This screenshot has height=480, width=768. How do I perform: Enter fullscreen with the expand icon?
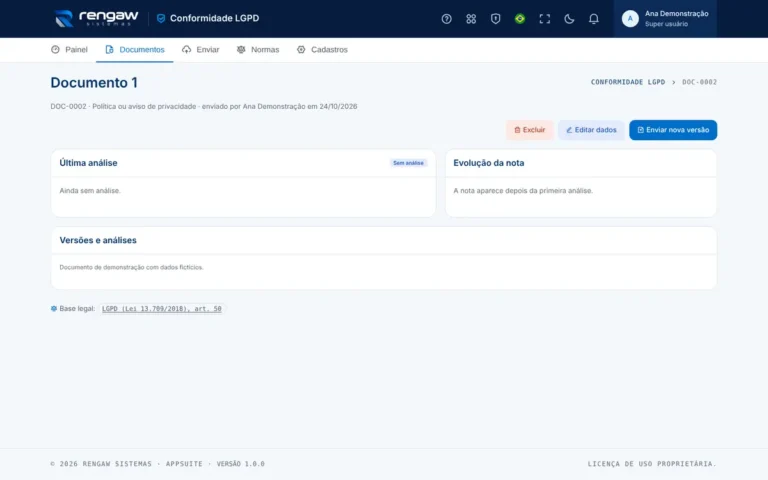coord(544,19)
